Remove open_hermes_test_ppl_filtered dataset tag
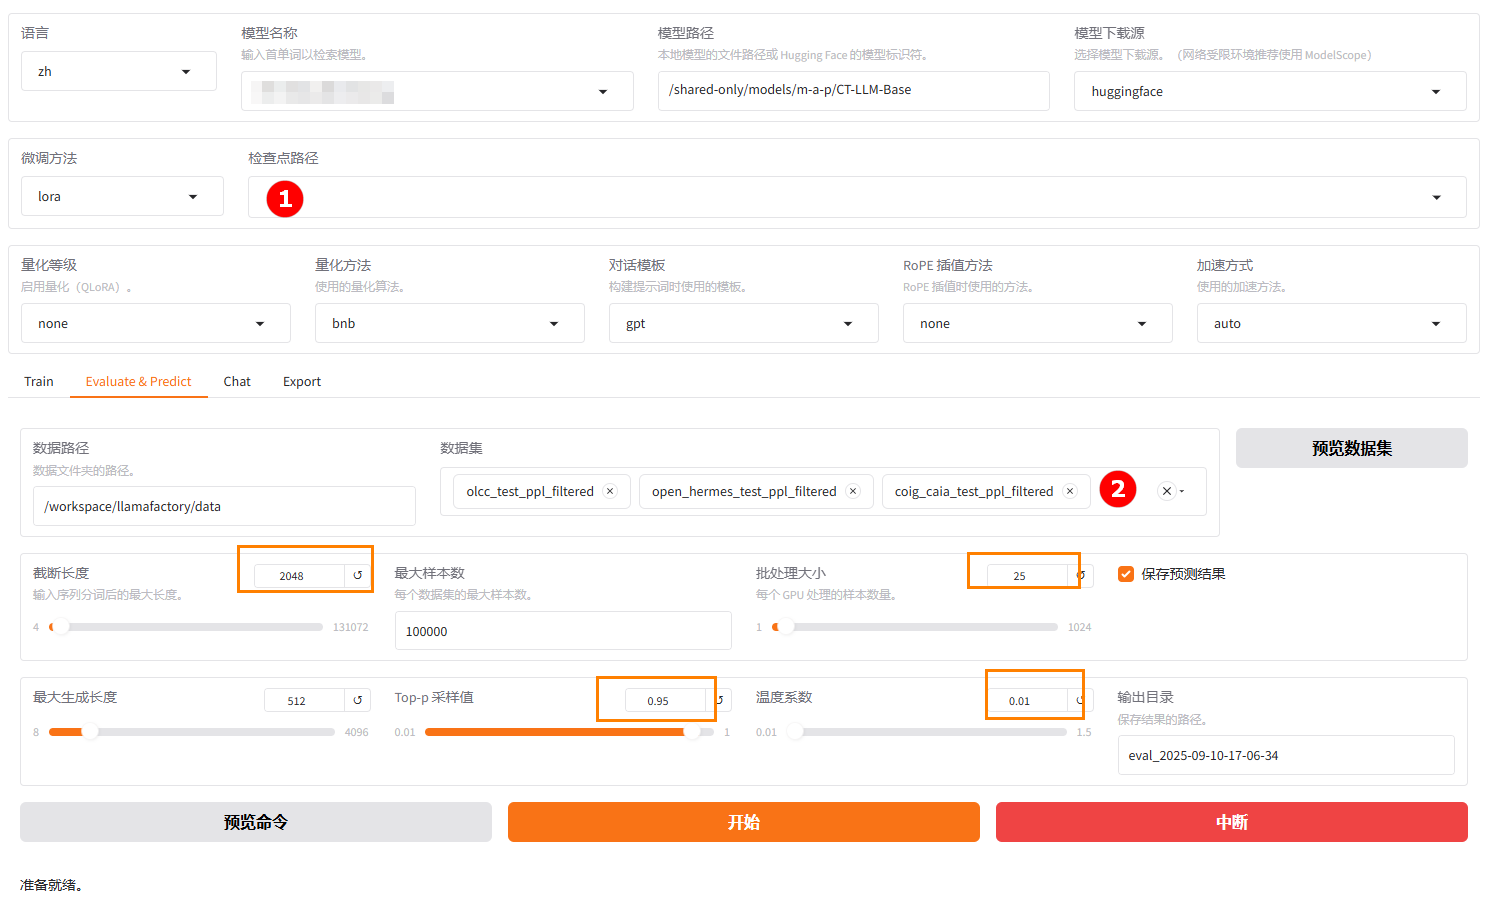Image resolution: width=1491 pixels, height=901 pixels. click(x=853, y=491)
